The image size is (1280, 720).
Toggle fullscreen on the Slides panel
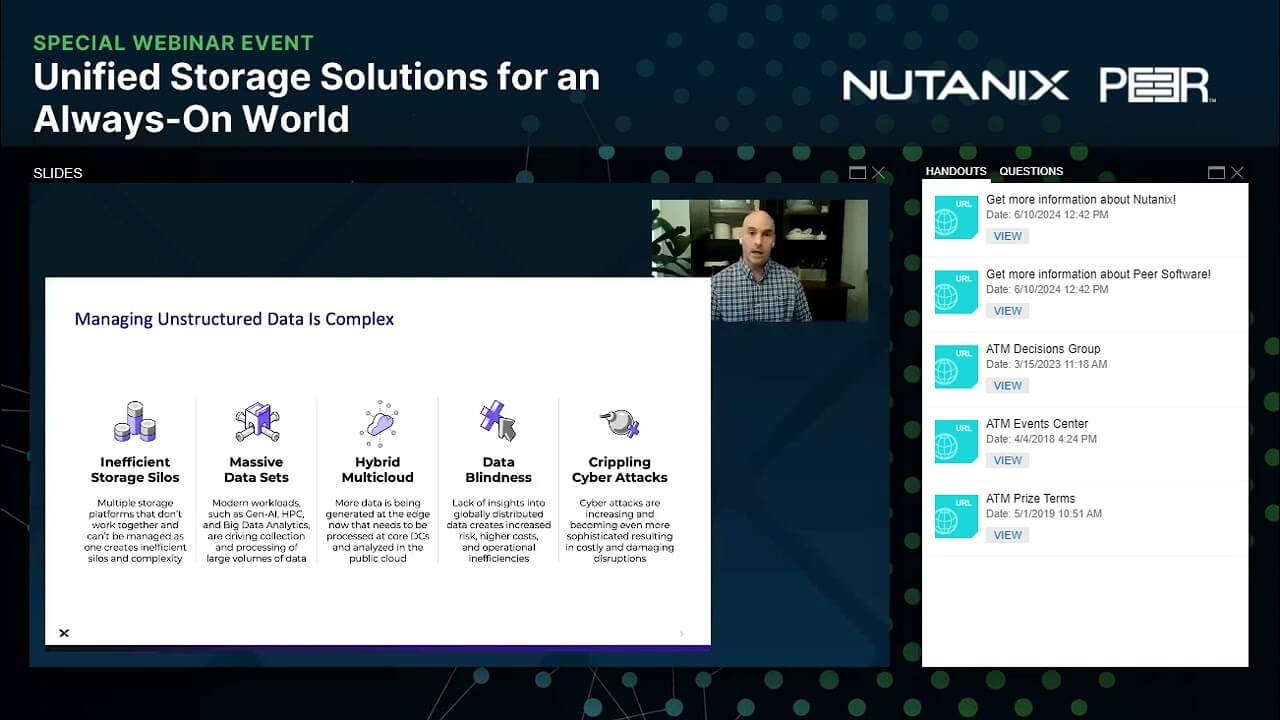pos(857,172)
